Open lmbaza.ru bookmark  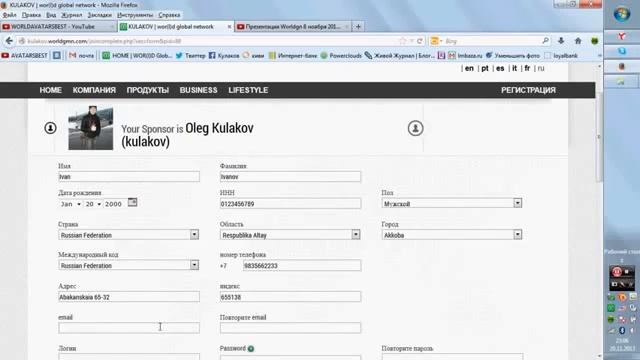[465, 56]
